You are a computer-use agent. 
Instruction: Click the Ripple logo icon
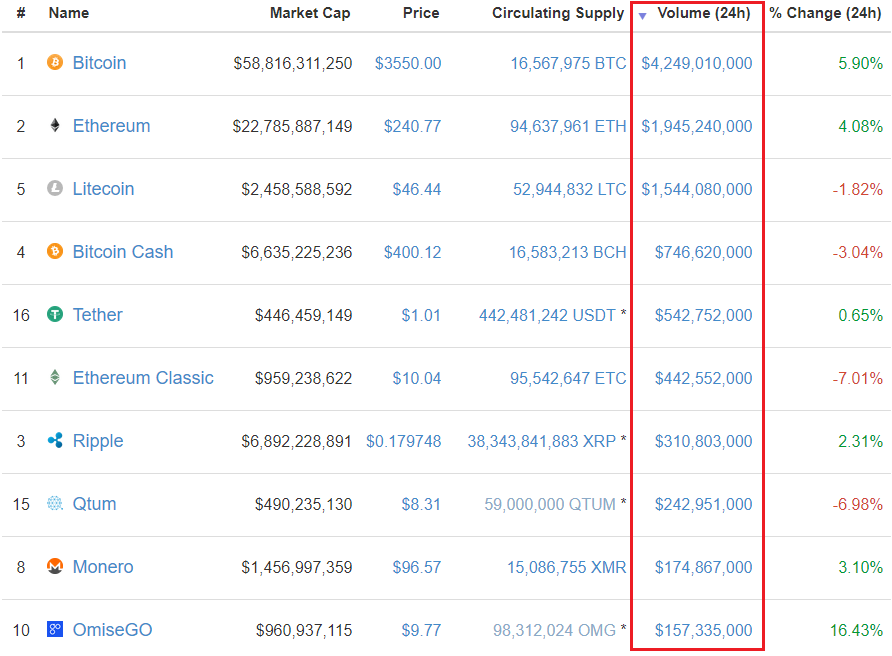(55, 441)
